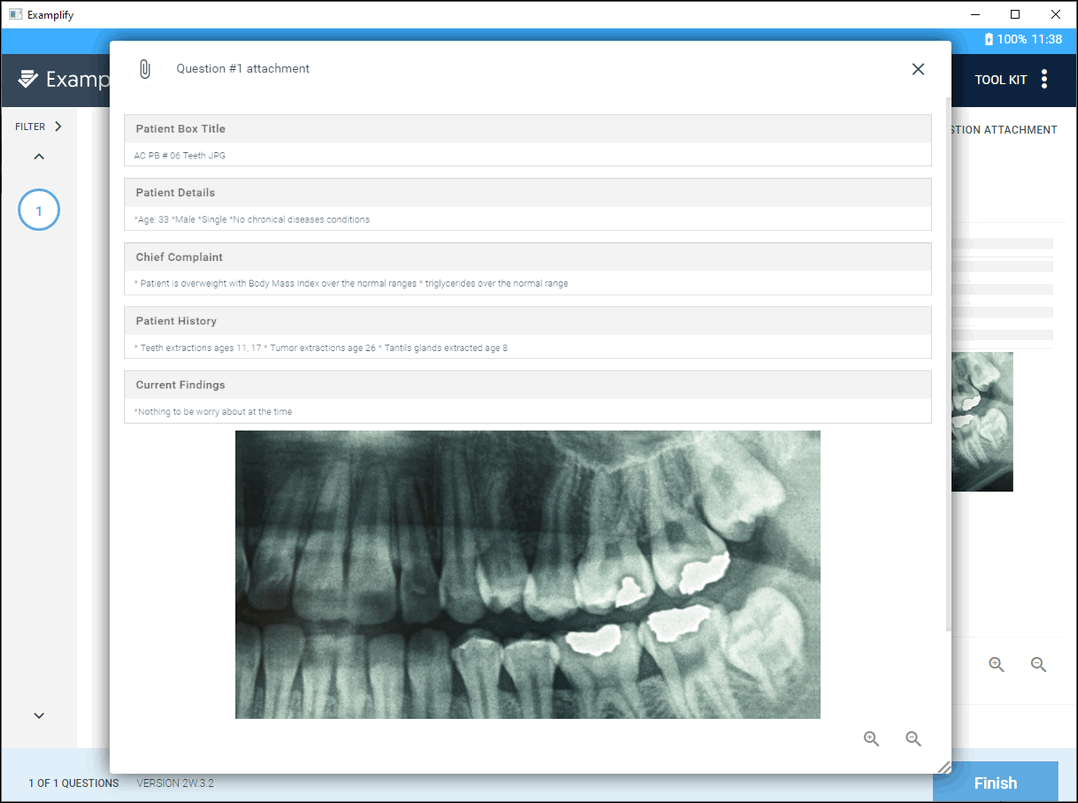
Task: Go to next question with down chevron
Action: [x=39, y=715]
